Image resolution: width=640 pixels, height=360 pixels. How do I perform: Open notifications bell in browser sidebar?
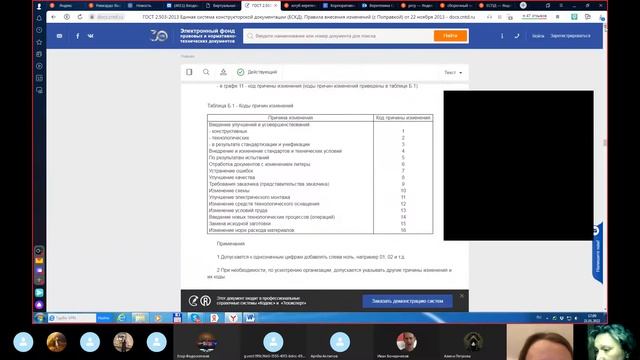[39, 18]
